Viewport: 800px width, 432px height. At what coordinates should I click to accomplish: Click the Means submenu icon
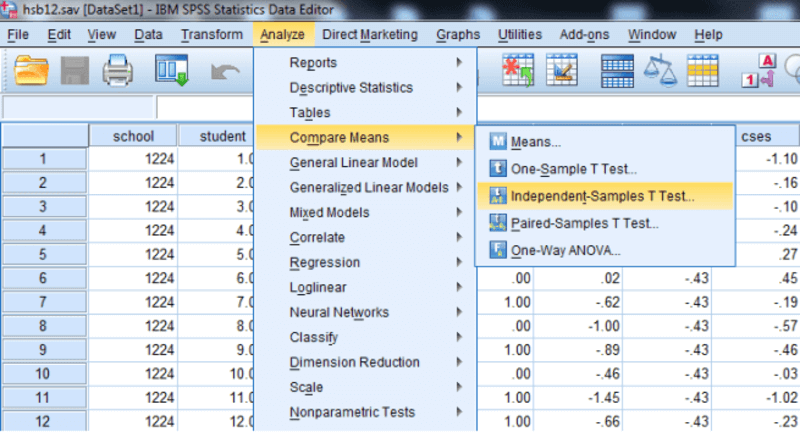pyautogui.click(x=497, y=141)
